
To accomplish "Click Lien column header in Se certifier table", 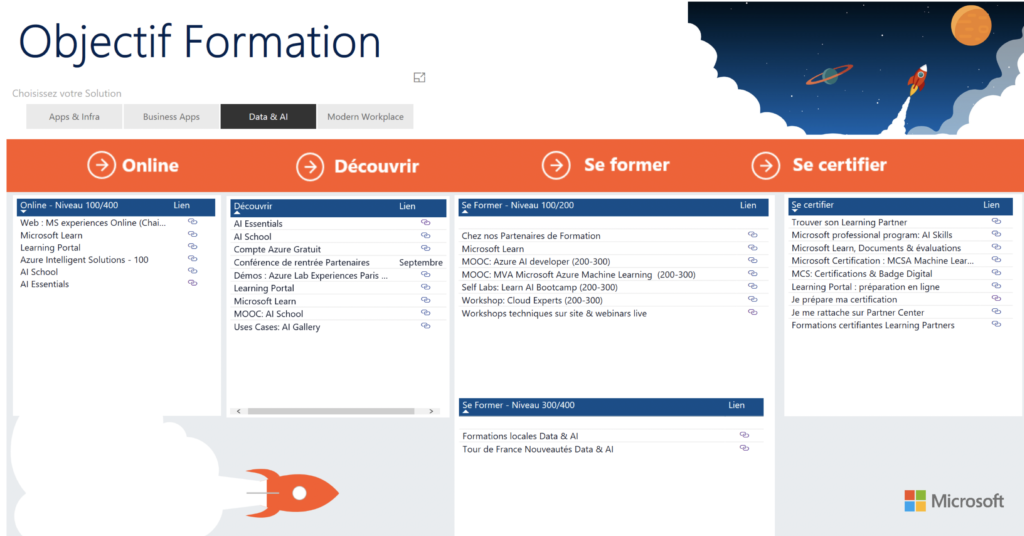I will tap(991, 205).
